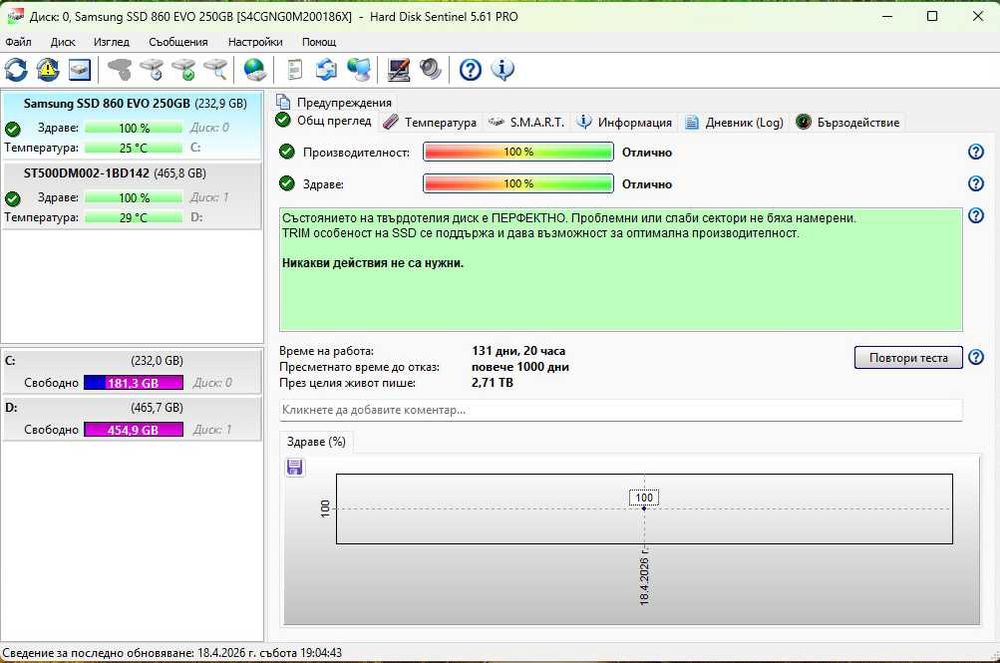
Task: Switch to the Дневник (Log) tab
Action: [734, 122]
